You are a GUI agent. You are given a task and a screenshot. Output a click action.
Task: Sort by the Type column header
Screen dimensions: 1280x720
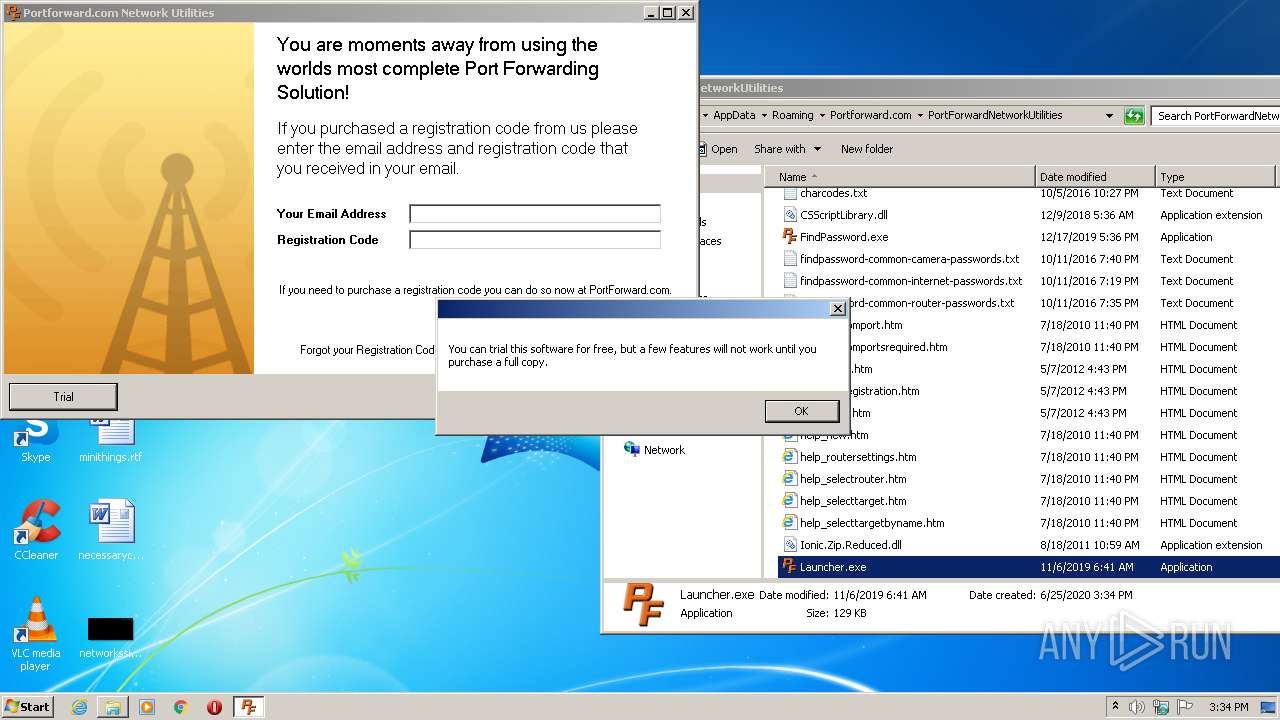pyautogui.click(x=1215, y=176)
